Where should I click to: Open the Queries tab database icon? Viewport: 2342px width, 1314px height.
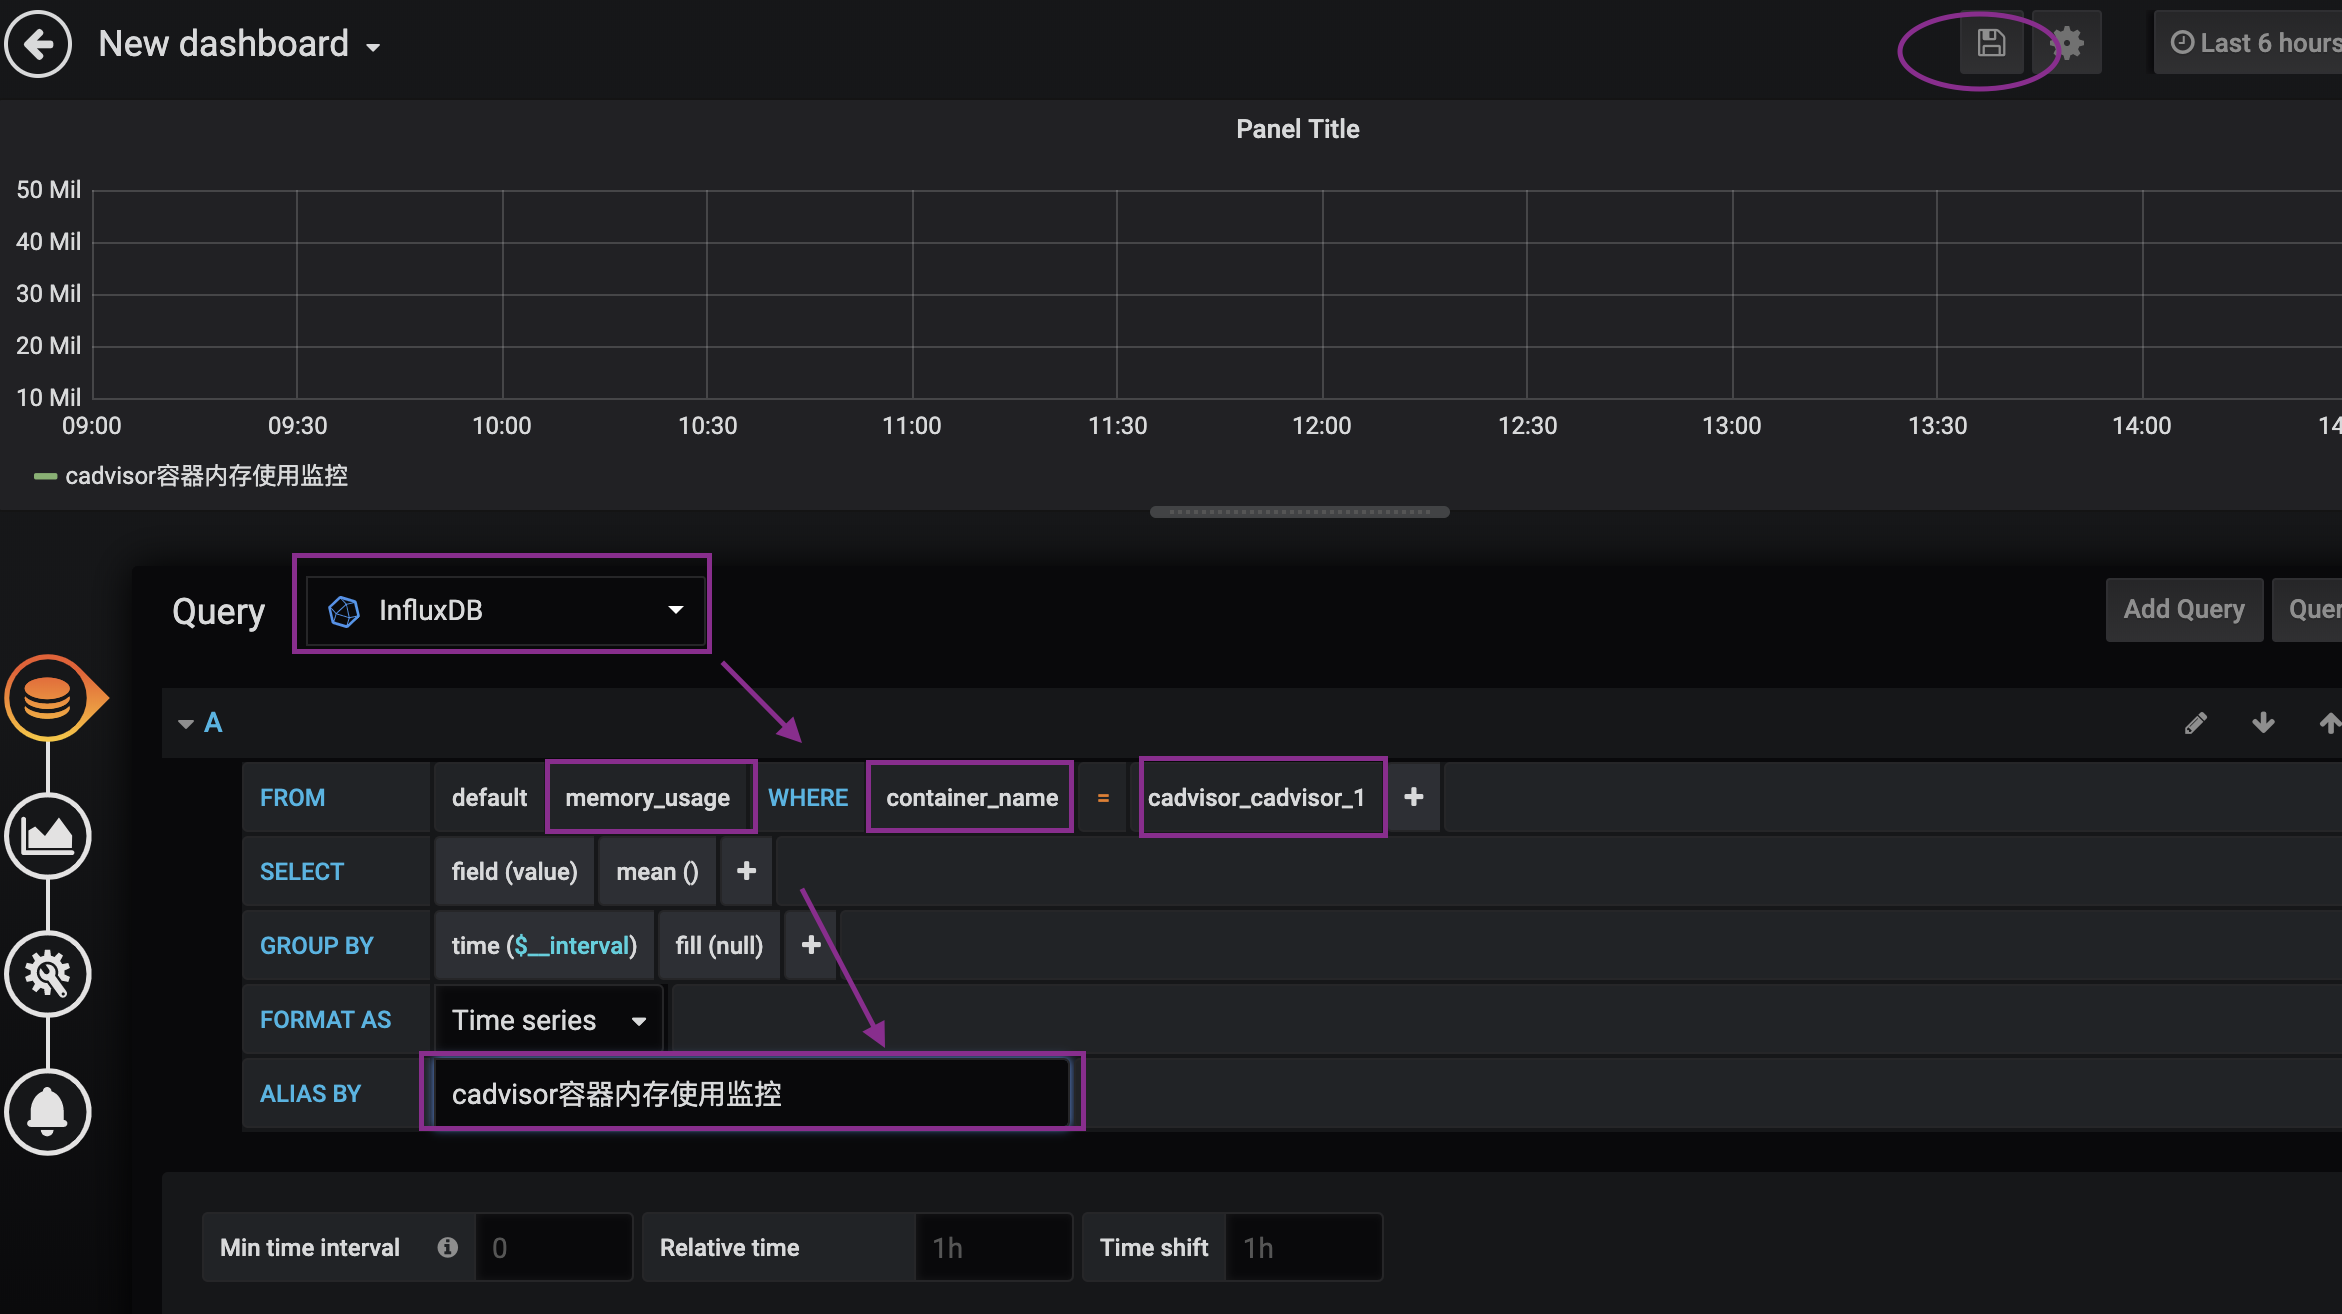click(x=47, y=698)
